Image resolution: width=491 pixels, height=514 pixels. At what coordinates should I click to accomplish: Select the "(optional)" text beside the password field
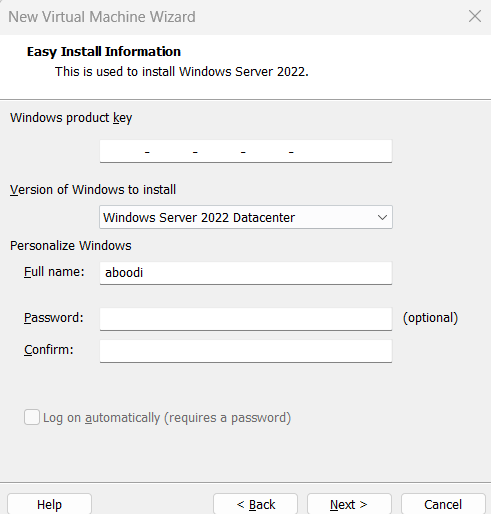[430, 318]
